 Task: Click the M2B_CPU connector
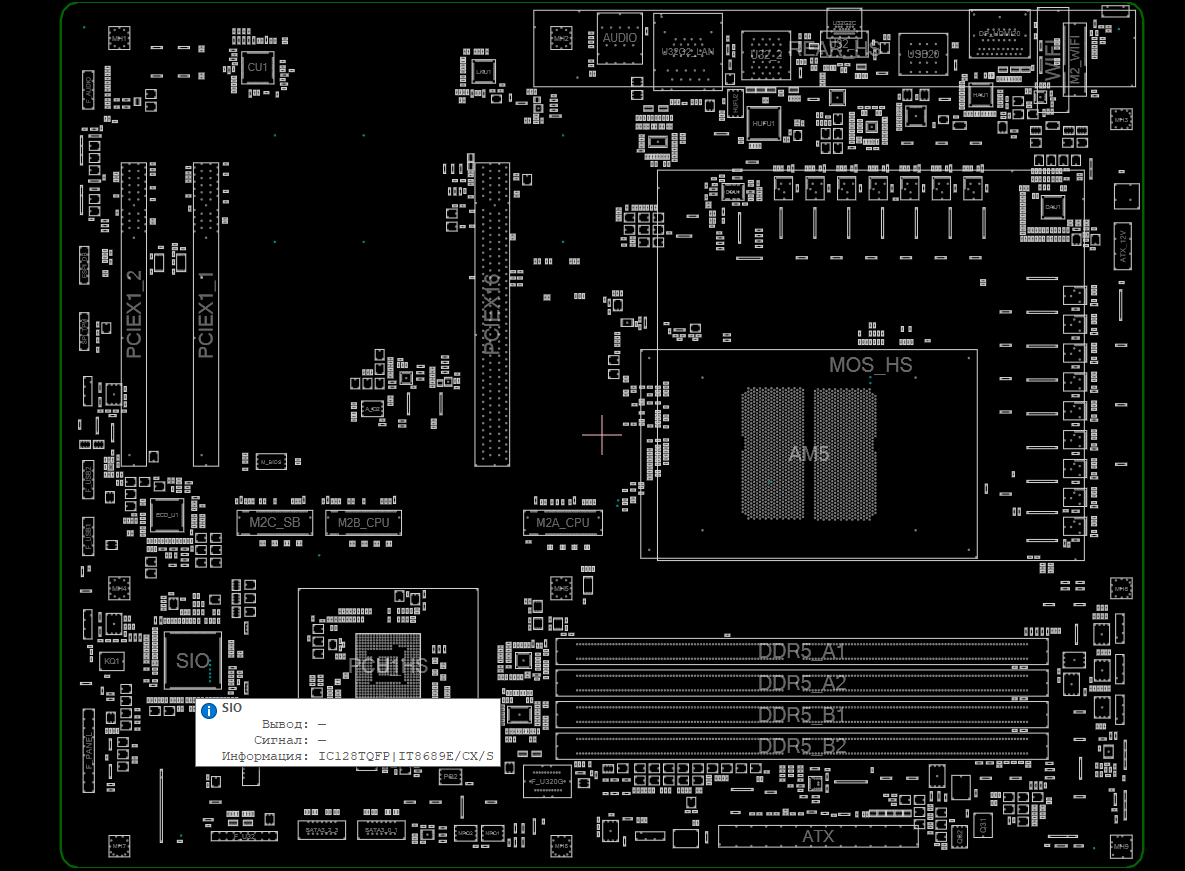click(x=363, y=522)
